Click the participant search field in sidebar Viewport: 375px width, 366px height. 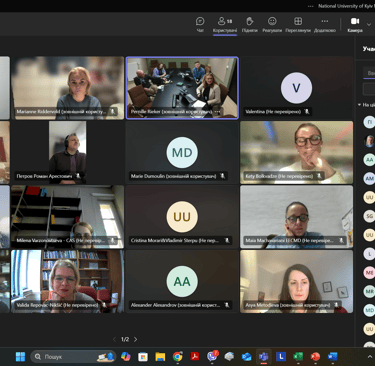pos(369,73)
